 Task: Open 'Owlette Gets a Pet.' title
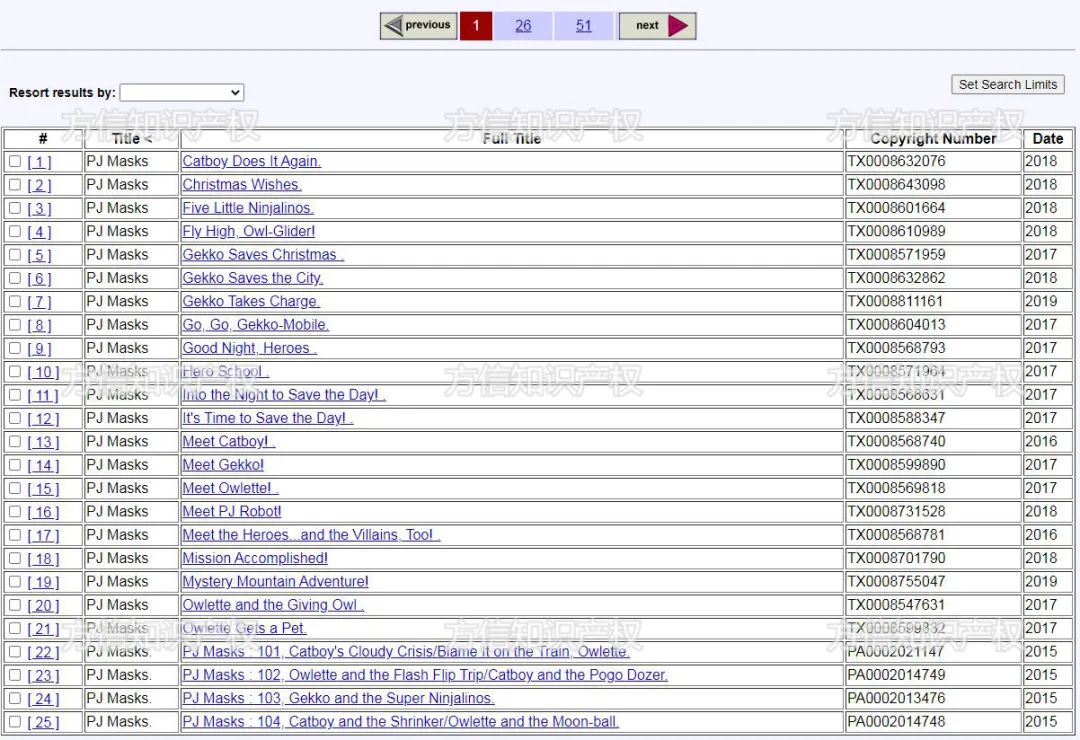pyautogui.click(x=245, y=628)
